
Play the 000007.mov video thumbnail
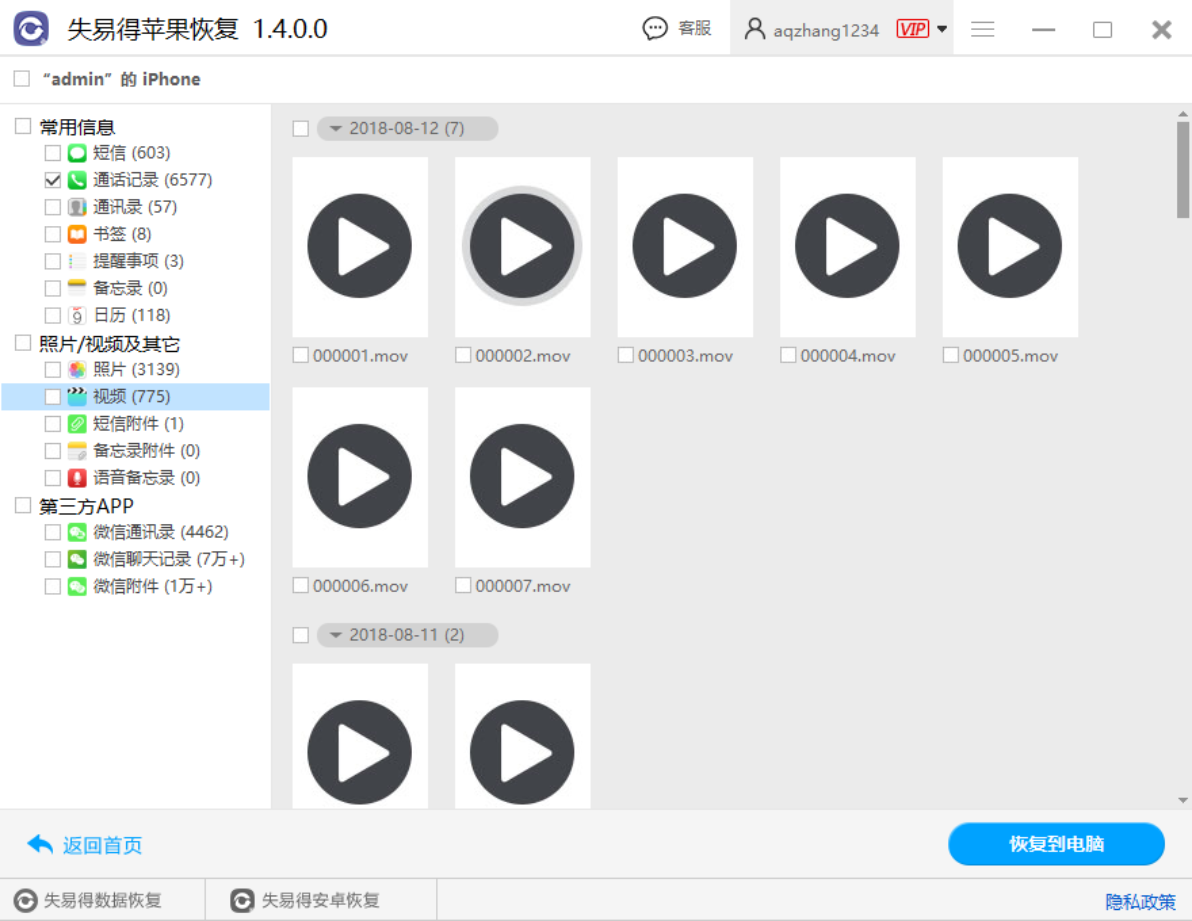point(522,476)
